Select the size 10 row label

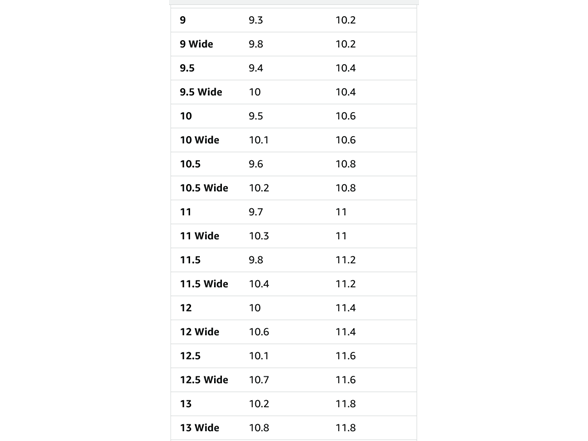[186, 116]
